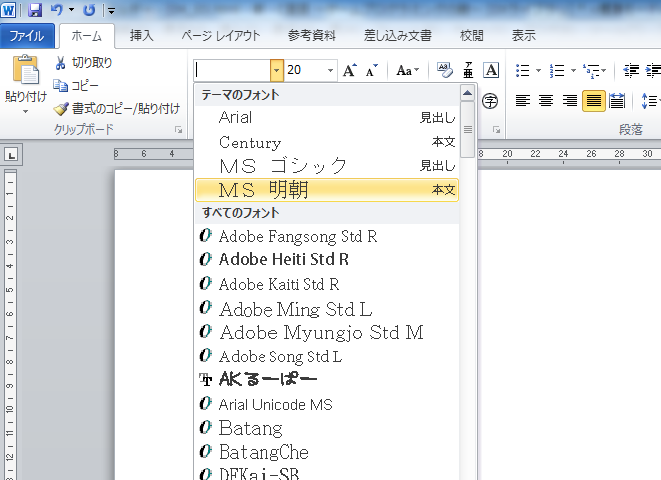Open the ファイル tab
The width and height of the screenshot is (661, 480).
point(27,36)
